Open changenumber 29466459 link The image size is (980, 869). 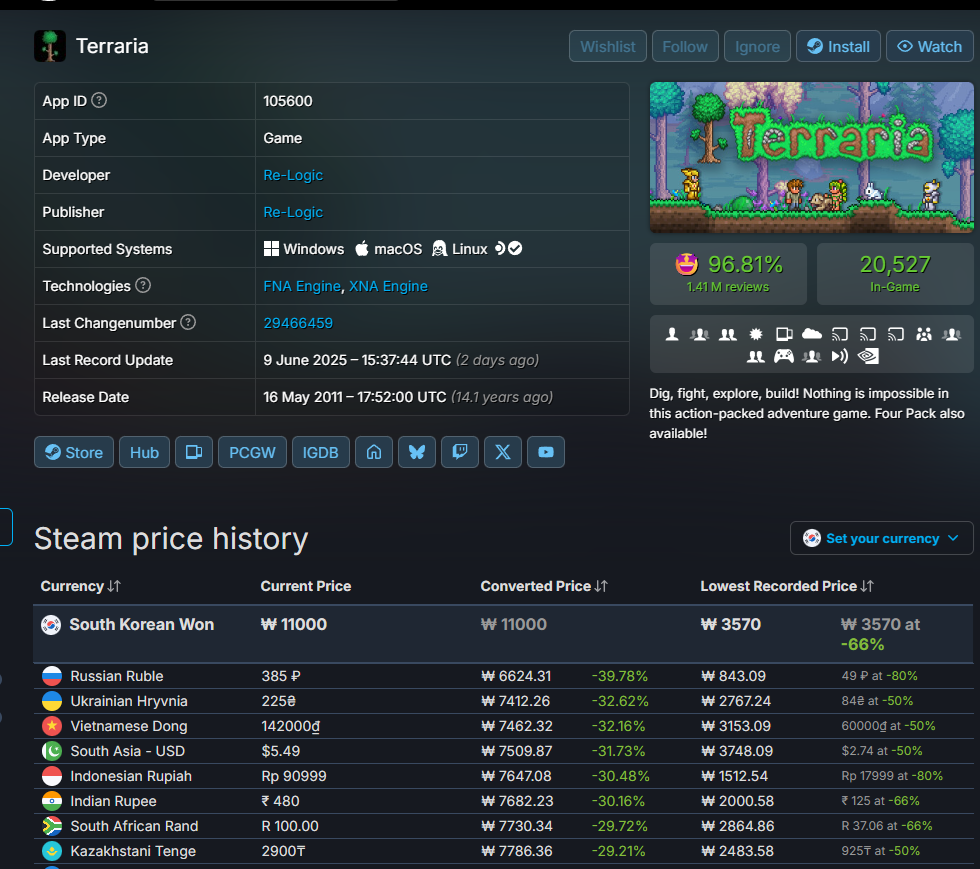(x=298, y=323)
